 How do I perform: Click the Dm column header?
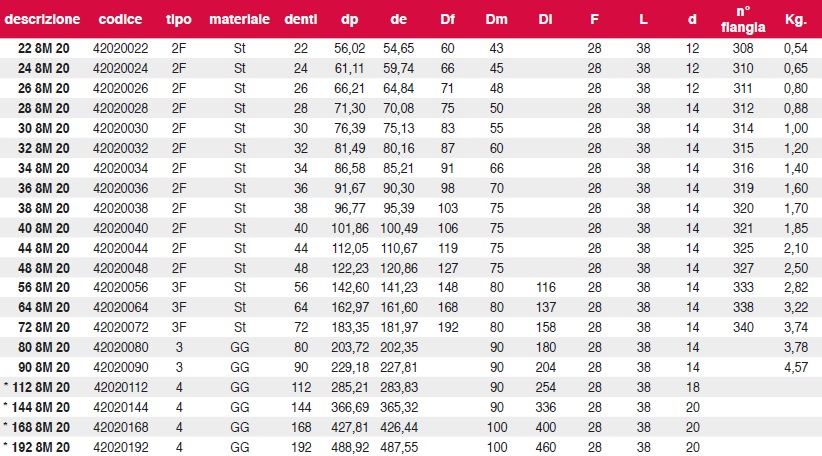(496, 19)
